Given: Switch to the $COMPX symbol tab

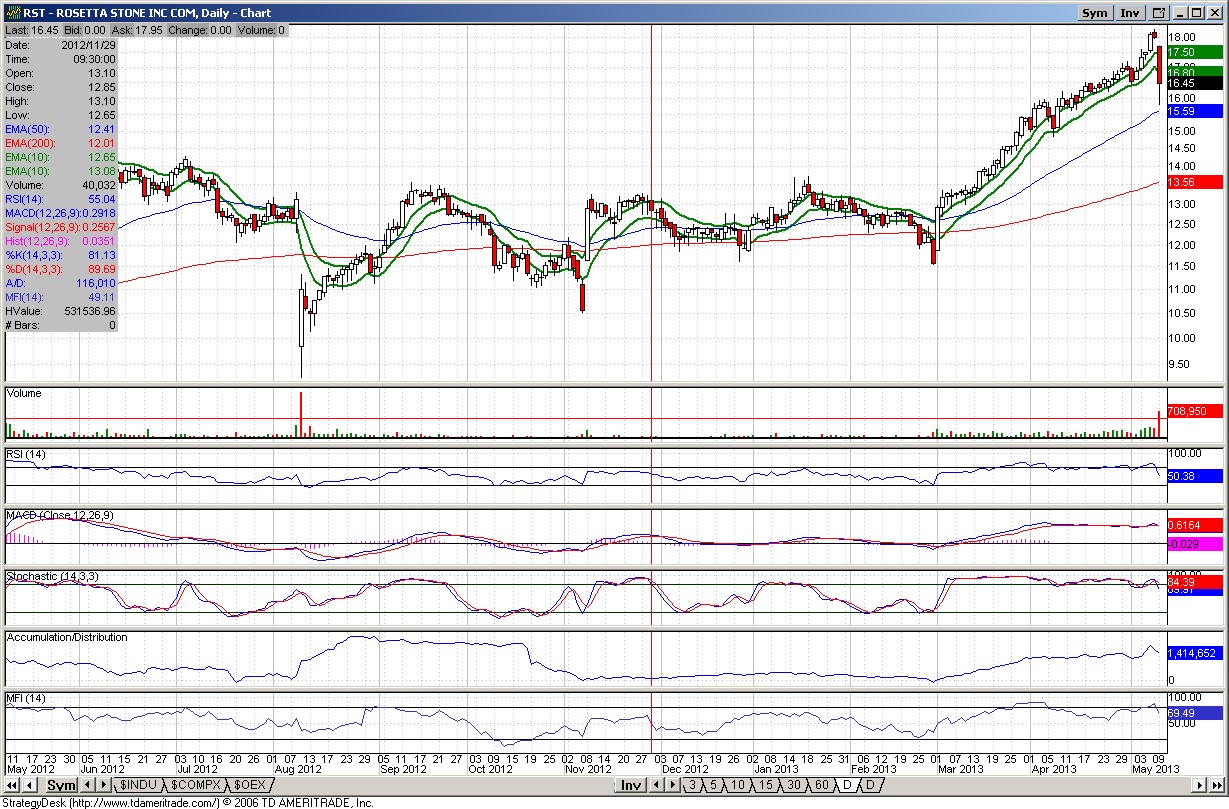Looking at the screenshot, I should click(196, 786).
